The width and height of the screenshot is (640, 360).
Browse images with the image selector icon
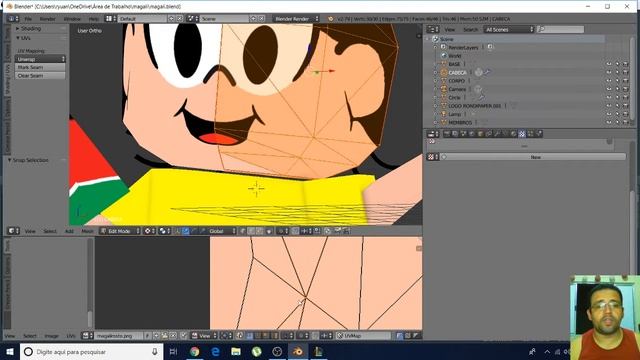click(87, 336)
